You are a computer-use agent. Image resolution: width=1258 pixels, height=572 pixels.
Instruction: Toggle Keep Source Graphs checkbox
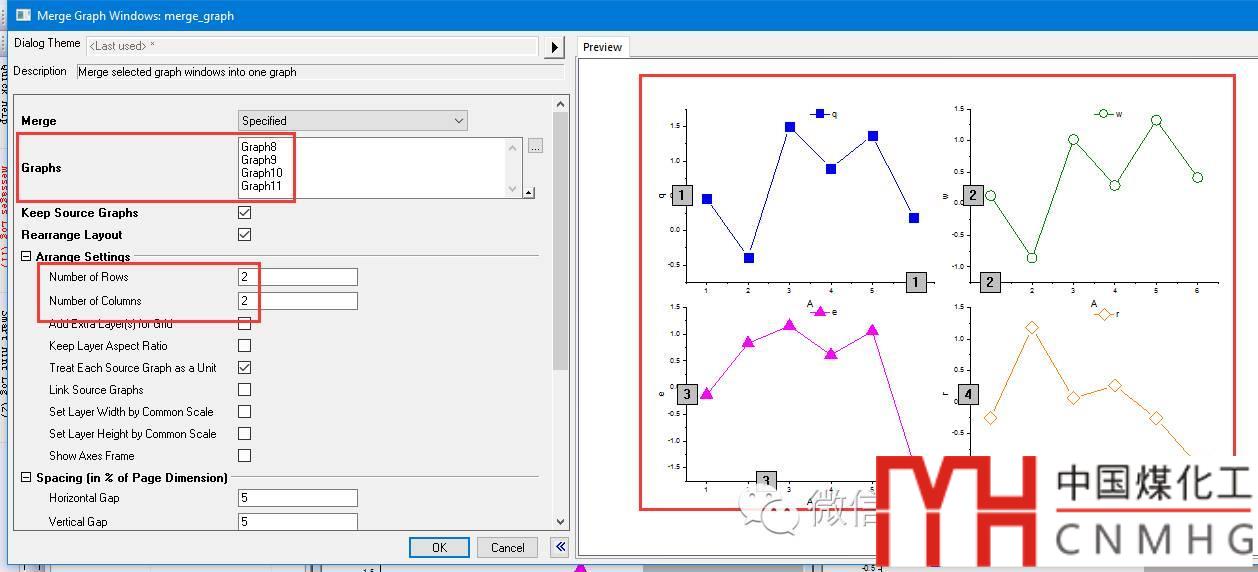point(244,212)
